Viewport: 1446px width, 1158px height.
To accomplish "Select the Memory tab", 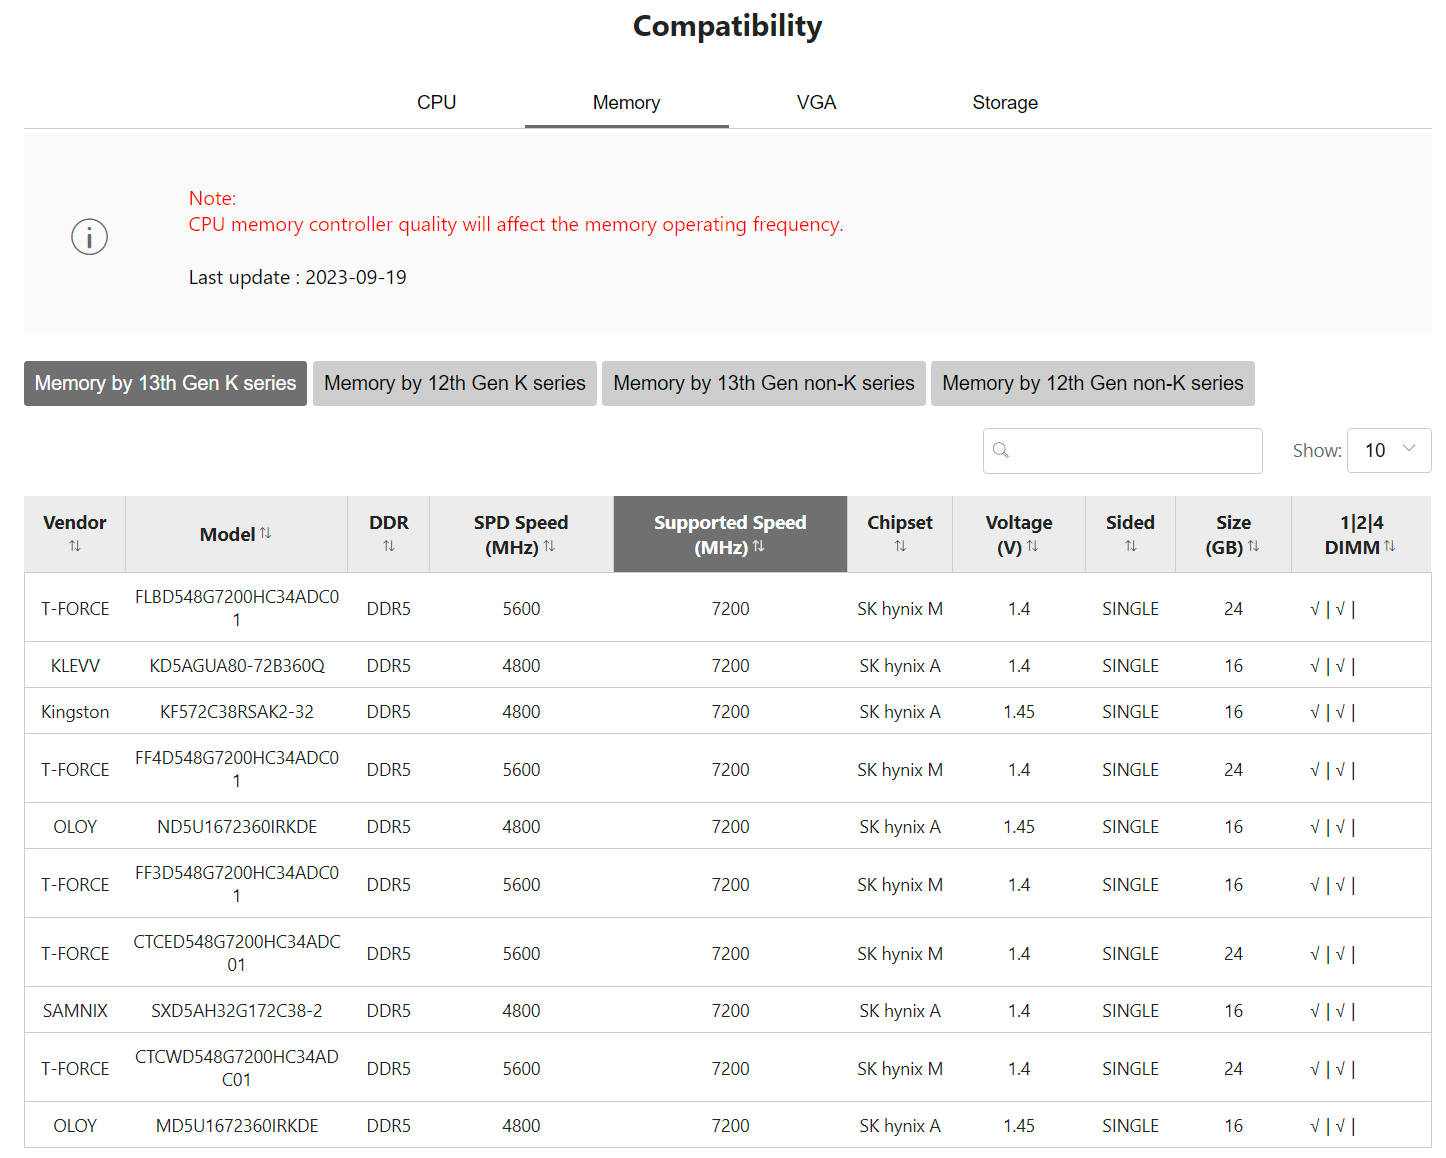I will 626,102.
